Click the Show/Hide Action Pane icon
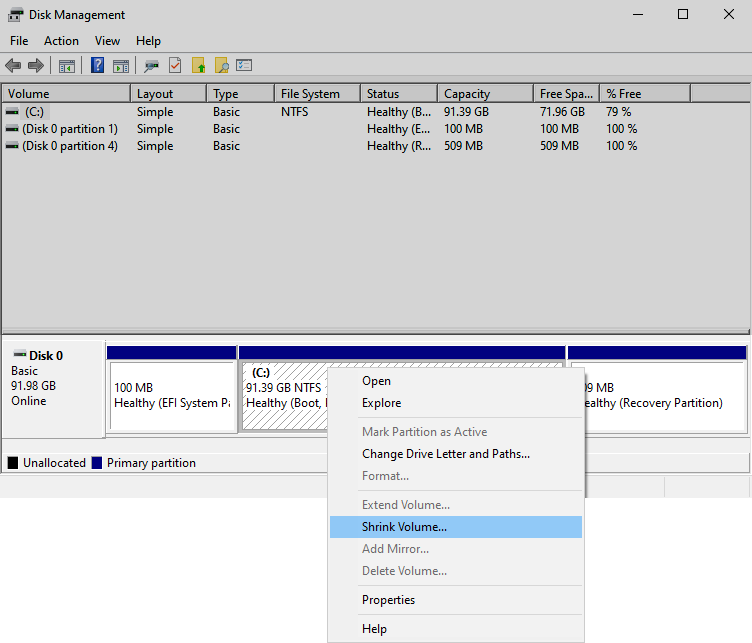This screenshot has width=752, height=643. point(121,66)
